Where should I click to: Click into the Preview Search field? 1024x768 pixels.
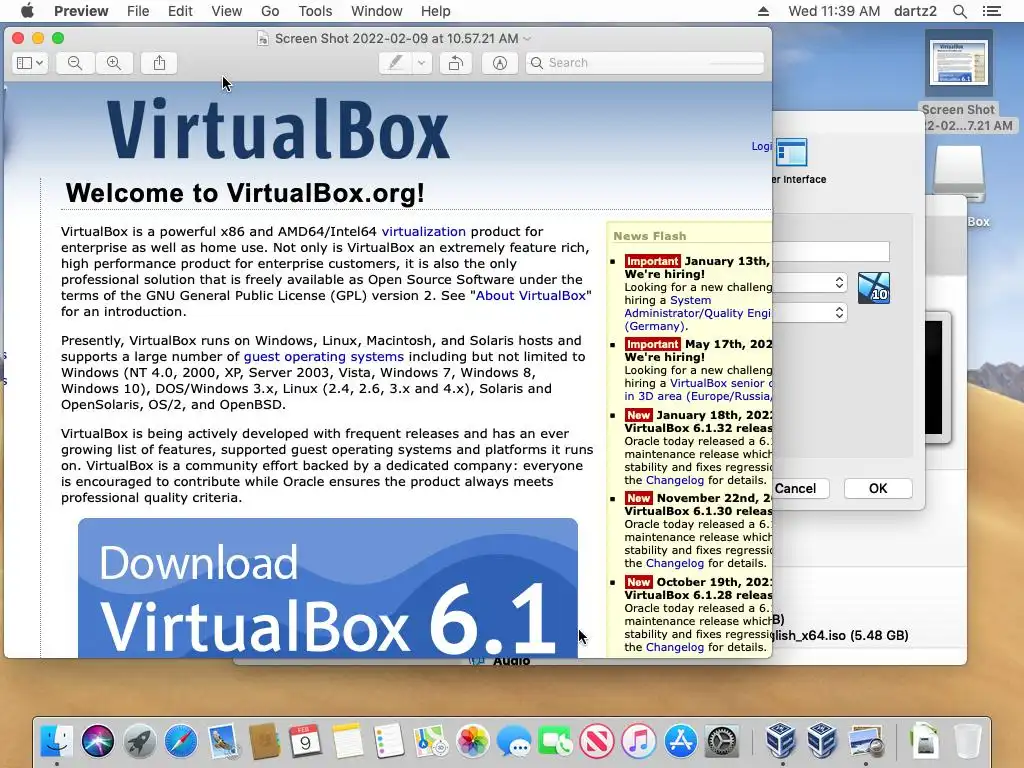(645, 63)
